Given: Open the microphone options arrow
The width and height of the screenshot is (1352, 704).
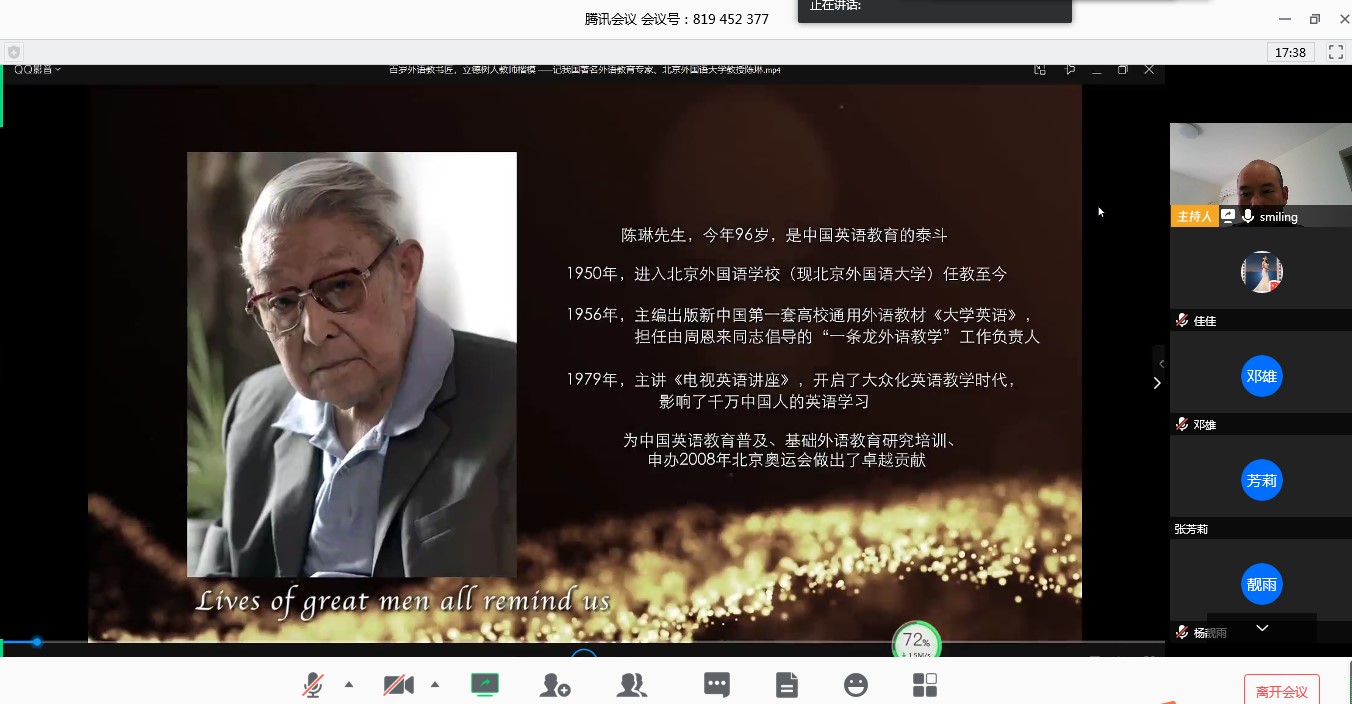Looking at the screenshot, I should (x=349, y=685).
